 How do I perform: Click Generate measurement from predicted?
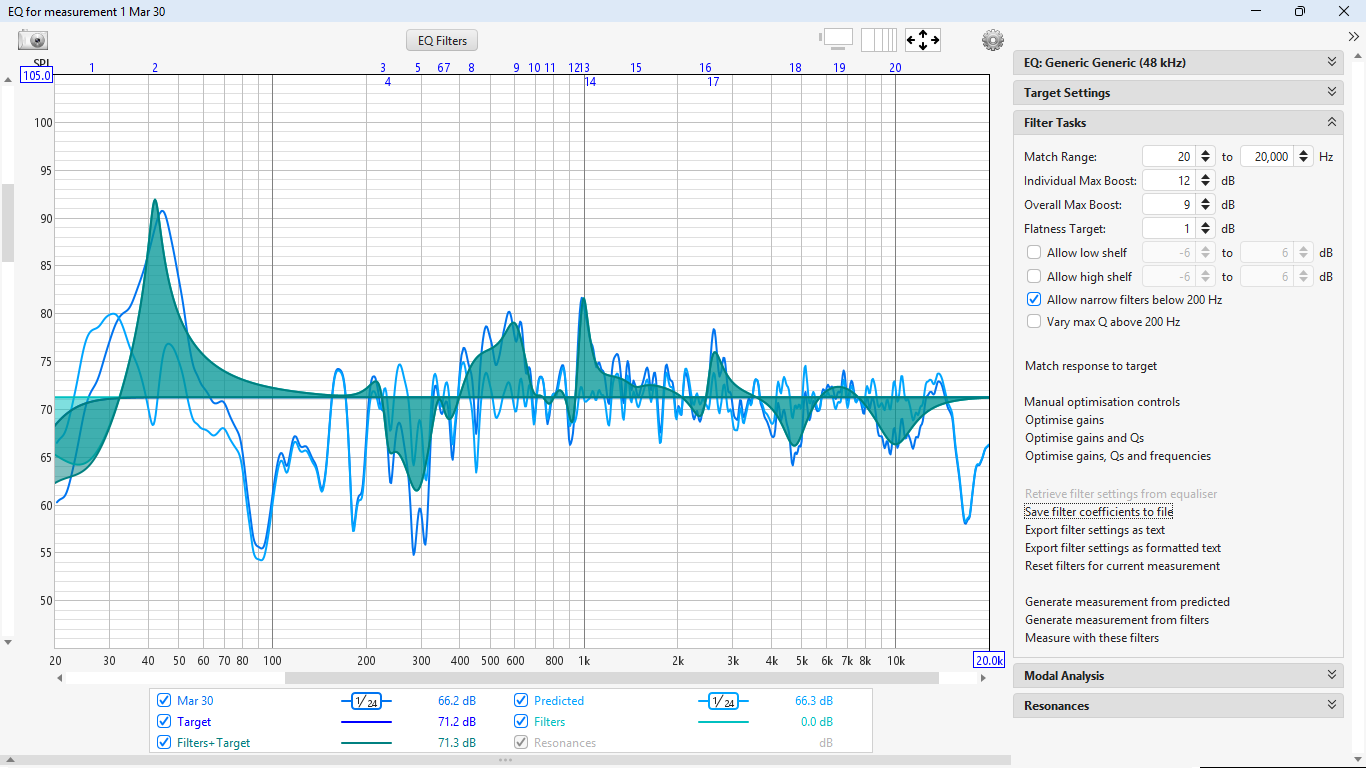[1128, 602]
